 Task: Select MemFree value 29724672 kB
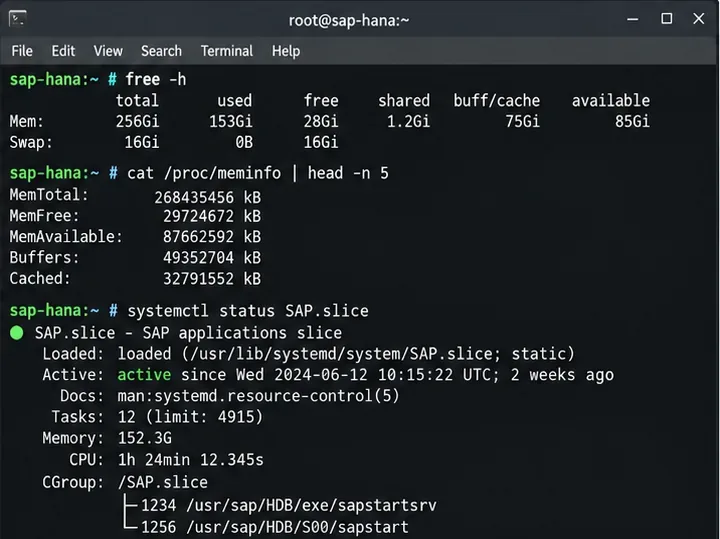212,216
